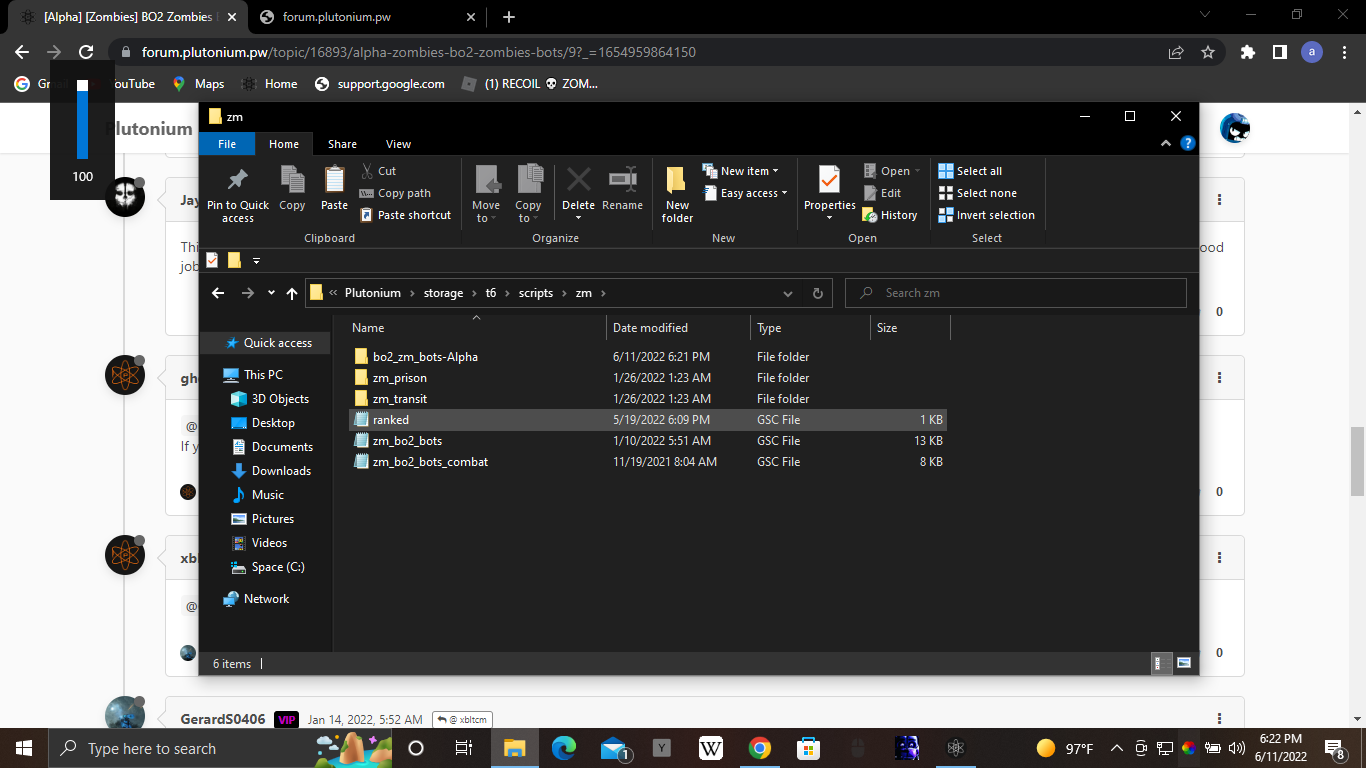Image resolution: width=1366 pixels, height=768 pixels.
Task: Expand New item dropdown
Action: click(740, 171)
